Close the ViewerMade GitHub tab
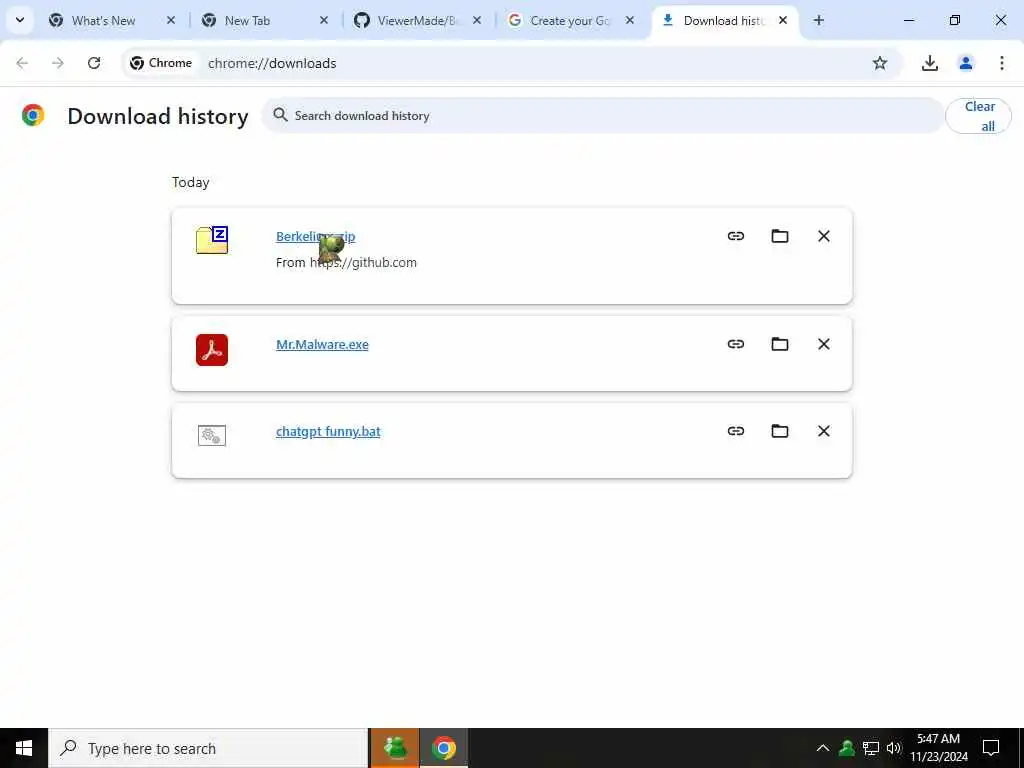Screen dimensions: 1024x768 click(477, 20)
